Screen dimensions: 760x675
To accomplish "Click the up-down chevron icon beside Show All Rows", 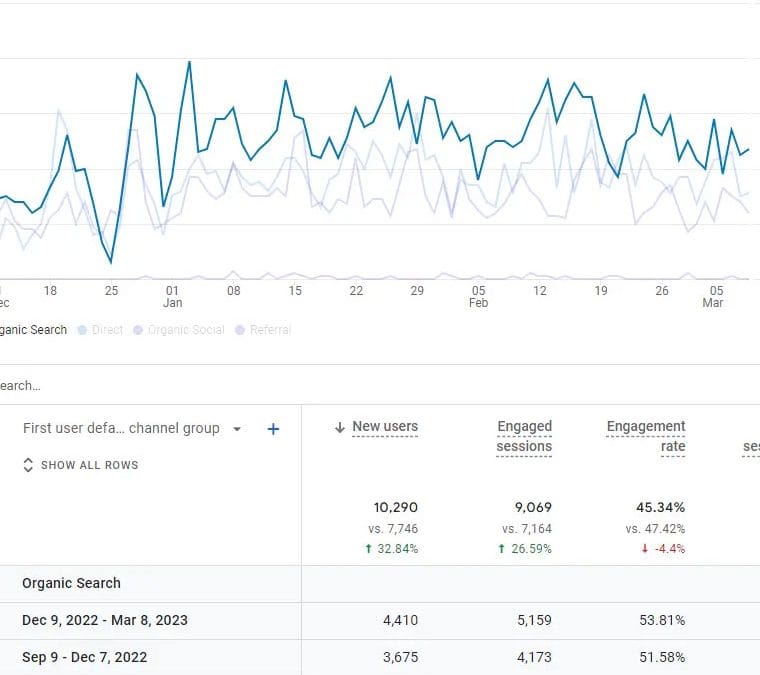I will point(28,465).
